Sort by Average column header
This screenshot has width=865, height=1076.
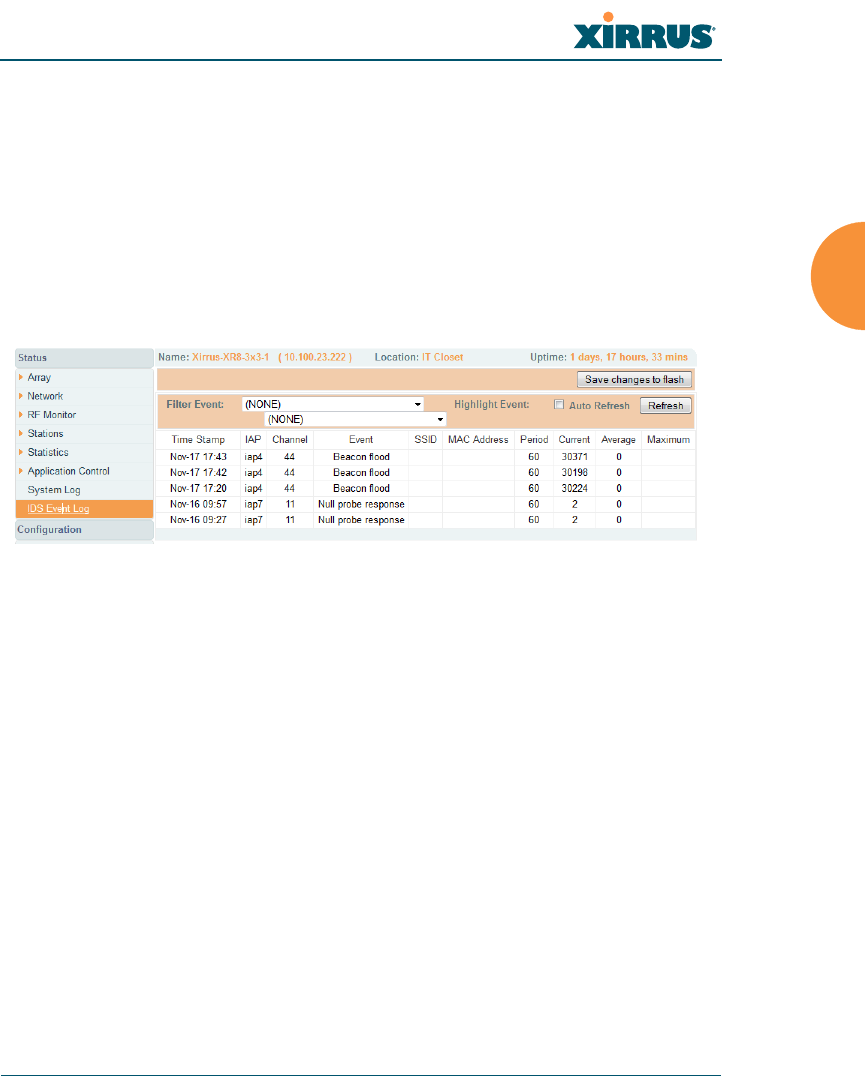click(618, 439)
